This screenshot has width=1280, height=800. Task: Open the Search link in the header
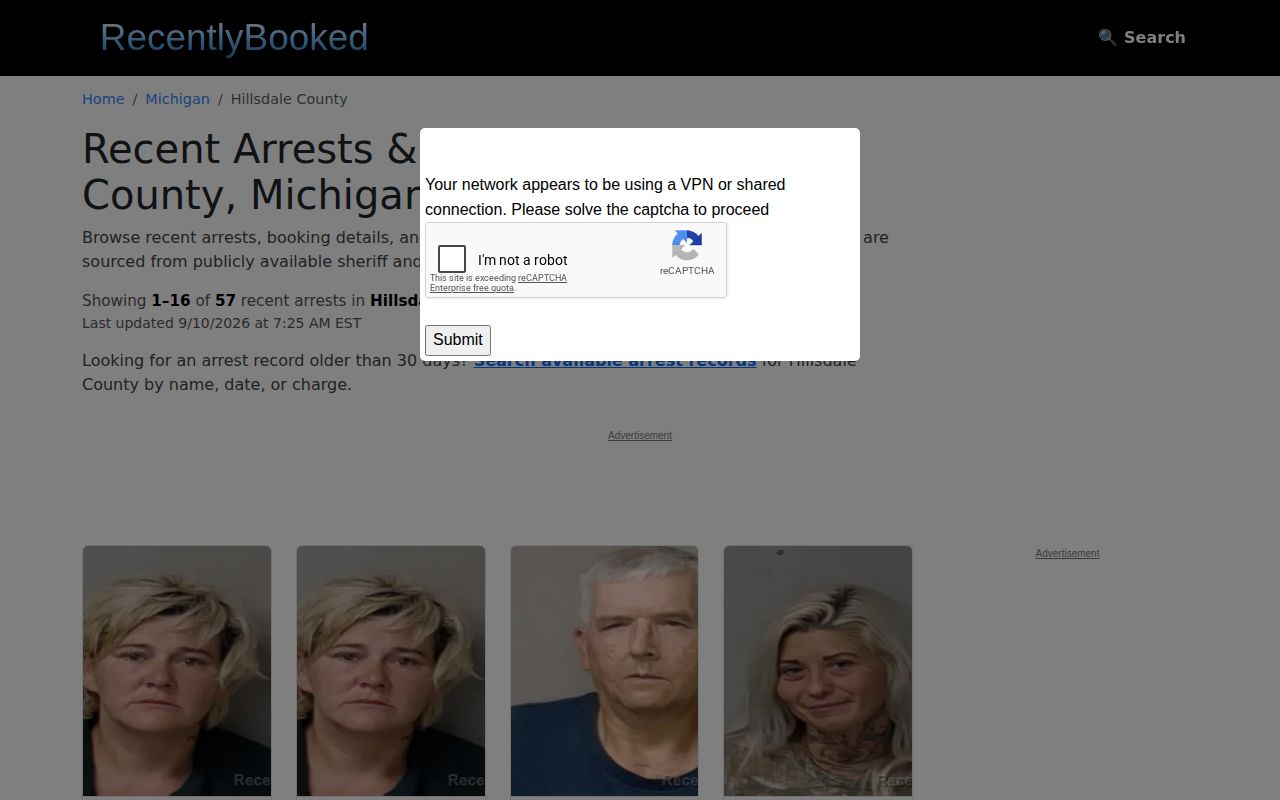[x=1142, y=37]
